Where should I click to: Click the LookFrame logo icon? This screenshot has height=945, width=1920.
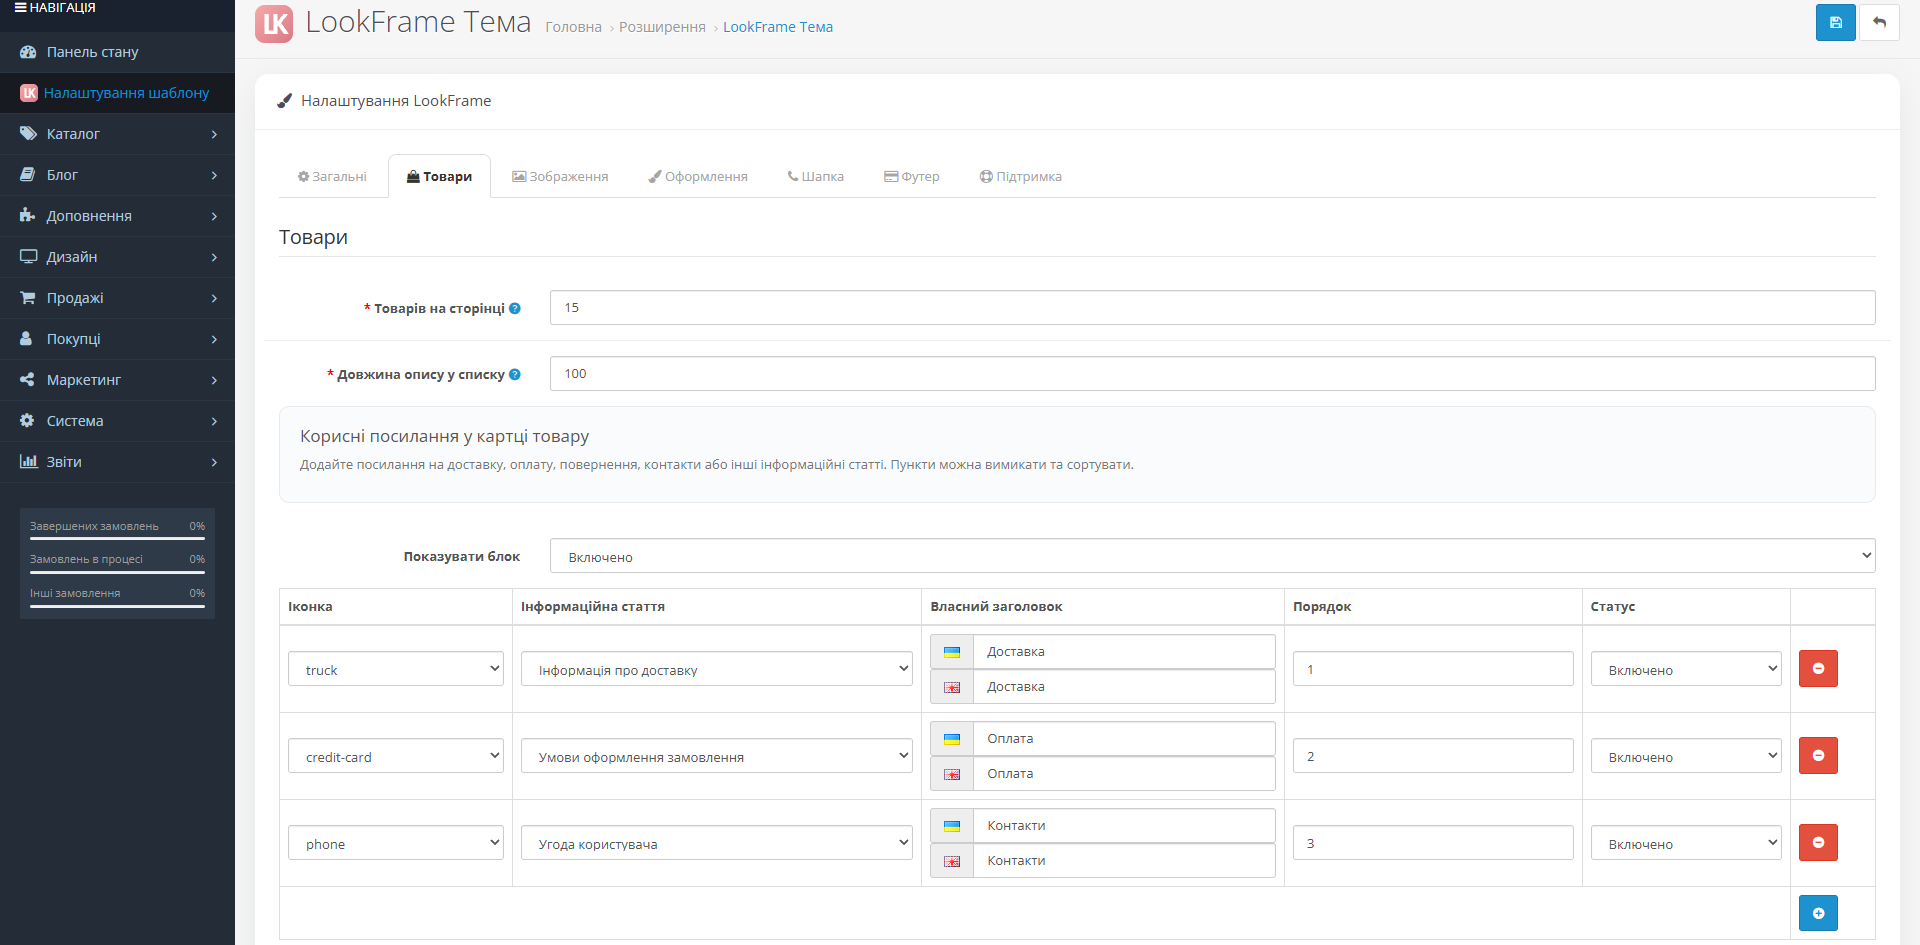[274, 24]
